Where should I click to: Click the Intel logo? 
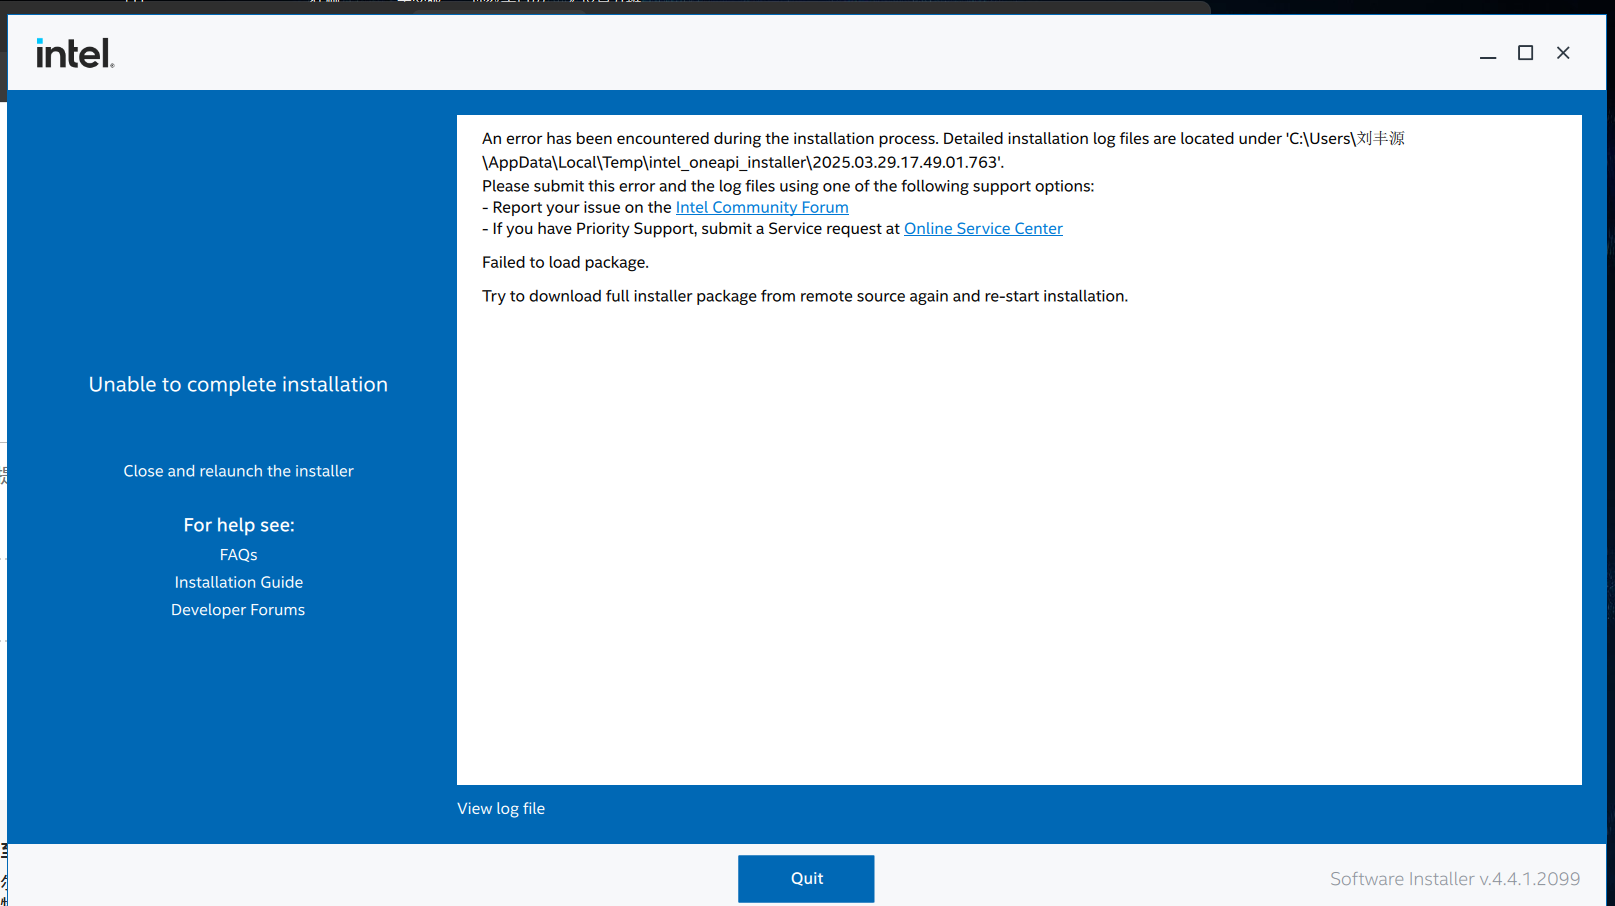point(75,53)
